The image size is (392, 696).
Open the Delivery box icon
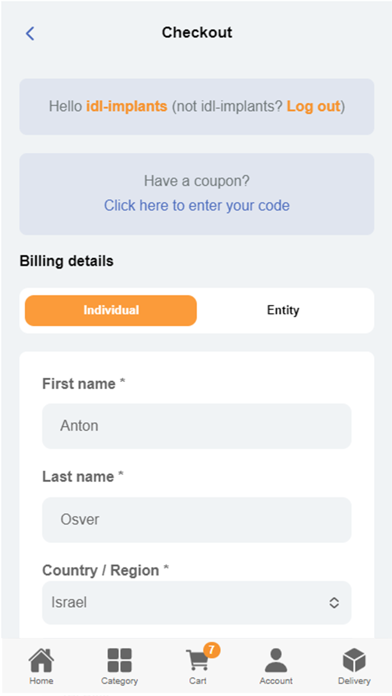[354, 660]
